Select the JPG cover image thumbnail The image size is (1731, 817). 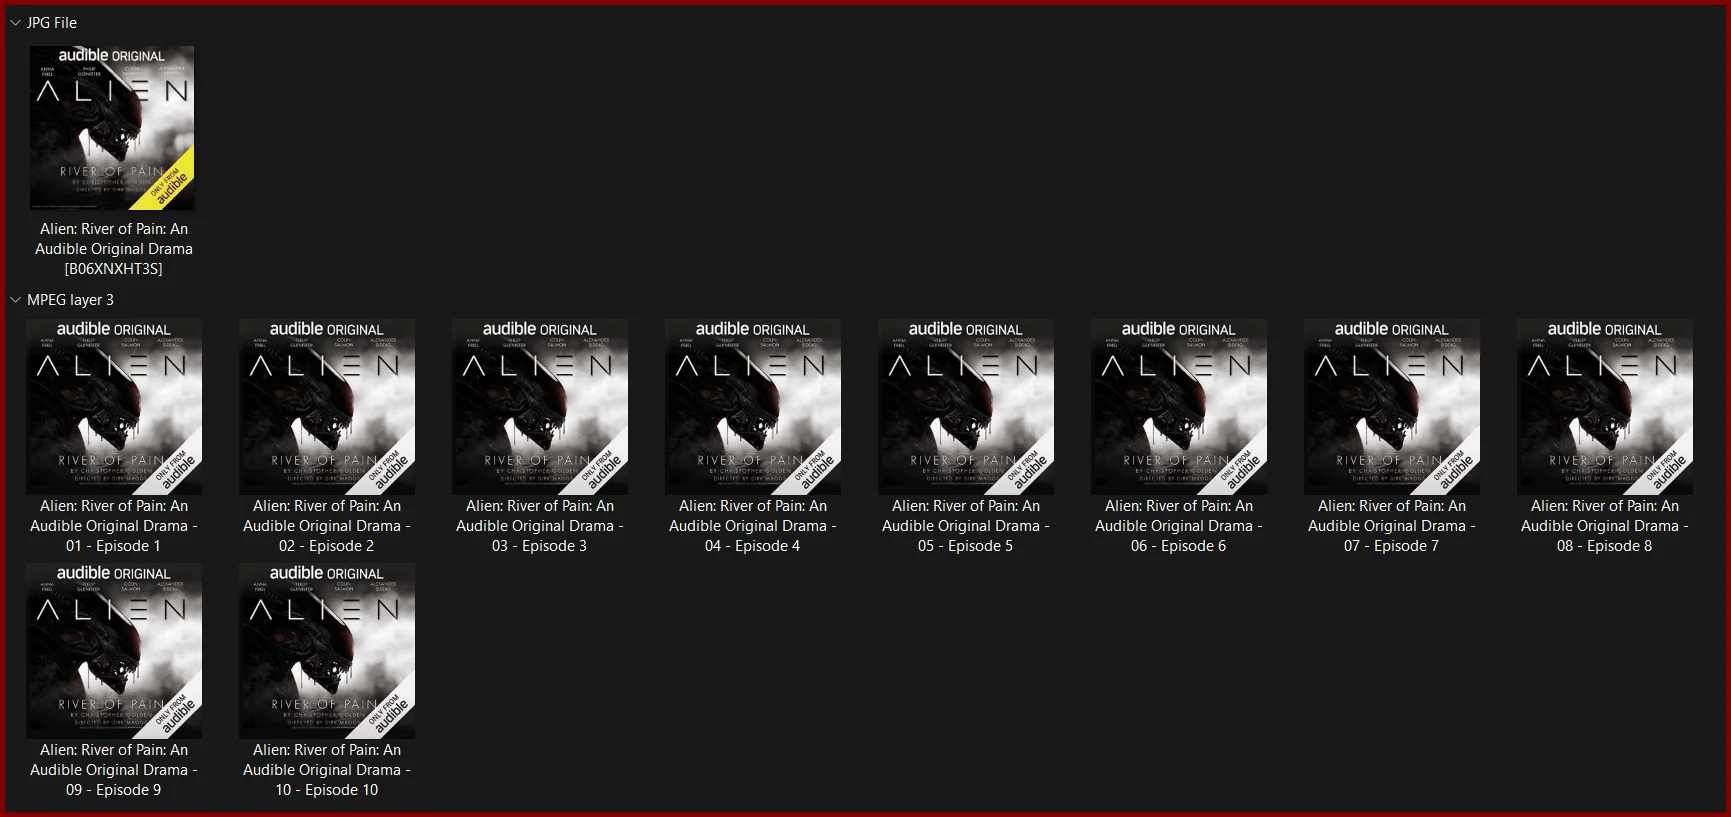[112, 128]
